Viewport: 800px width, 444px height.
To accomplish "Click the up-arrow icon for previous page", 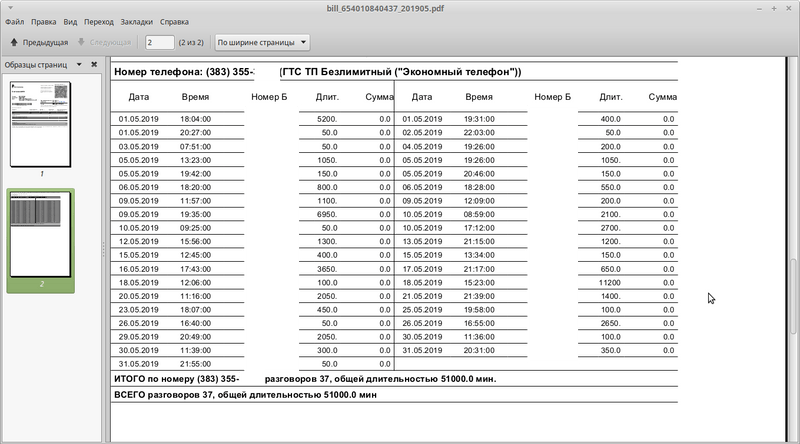I will (x=14, y=42).
